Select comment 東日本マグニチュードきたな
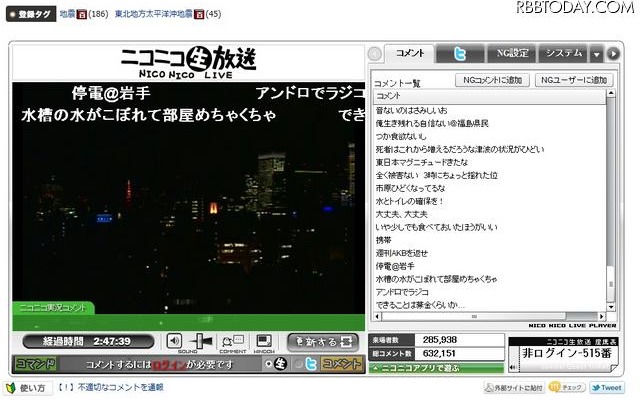 click(422, 162)
